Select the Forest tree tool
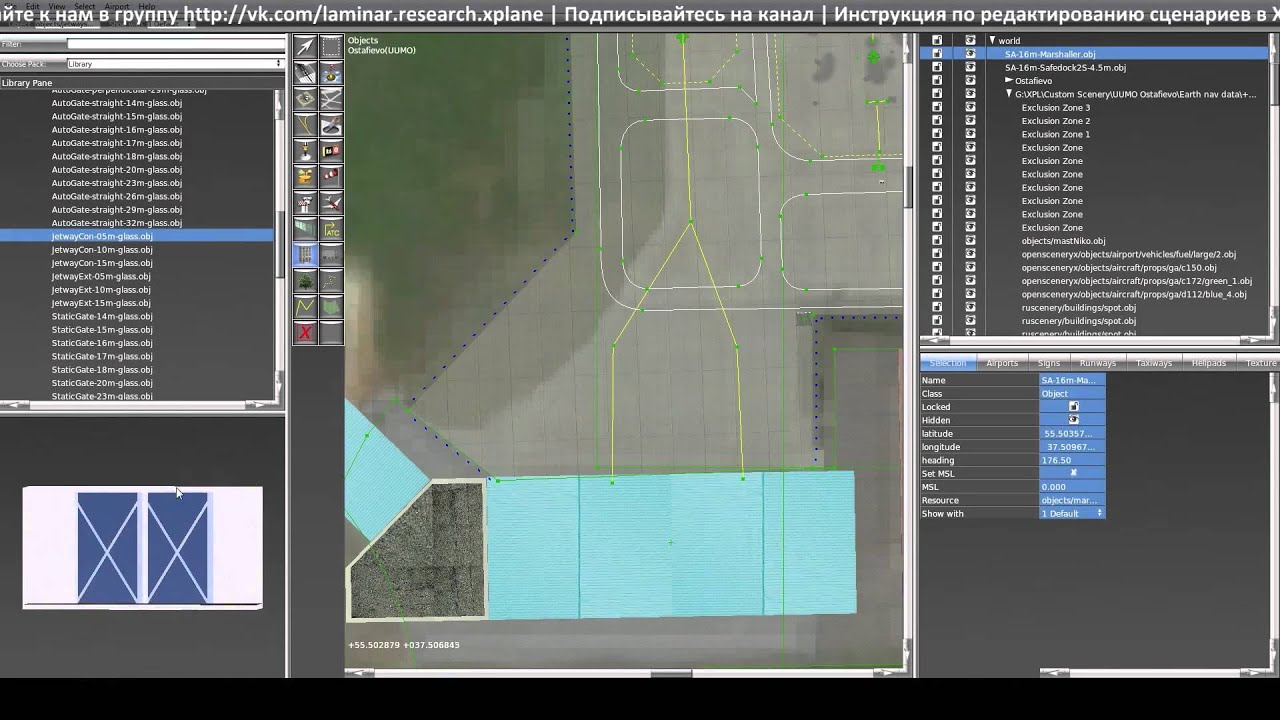 (x=305, y=281)
